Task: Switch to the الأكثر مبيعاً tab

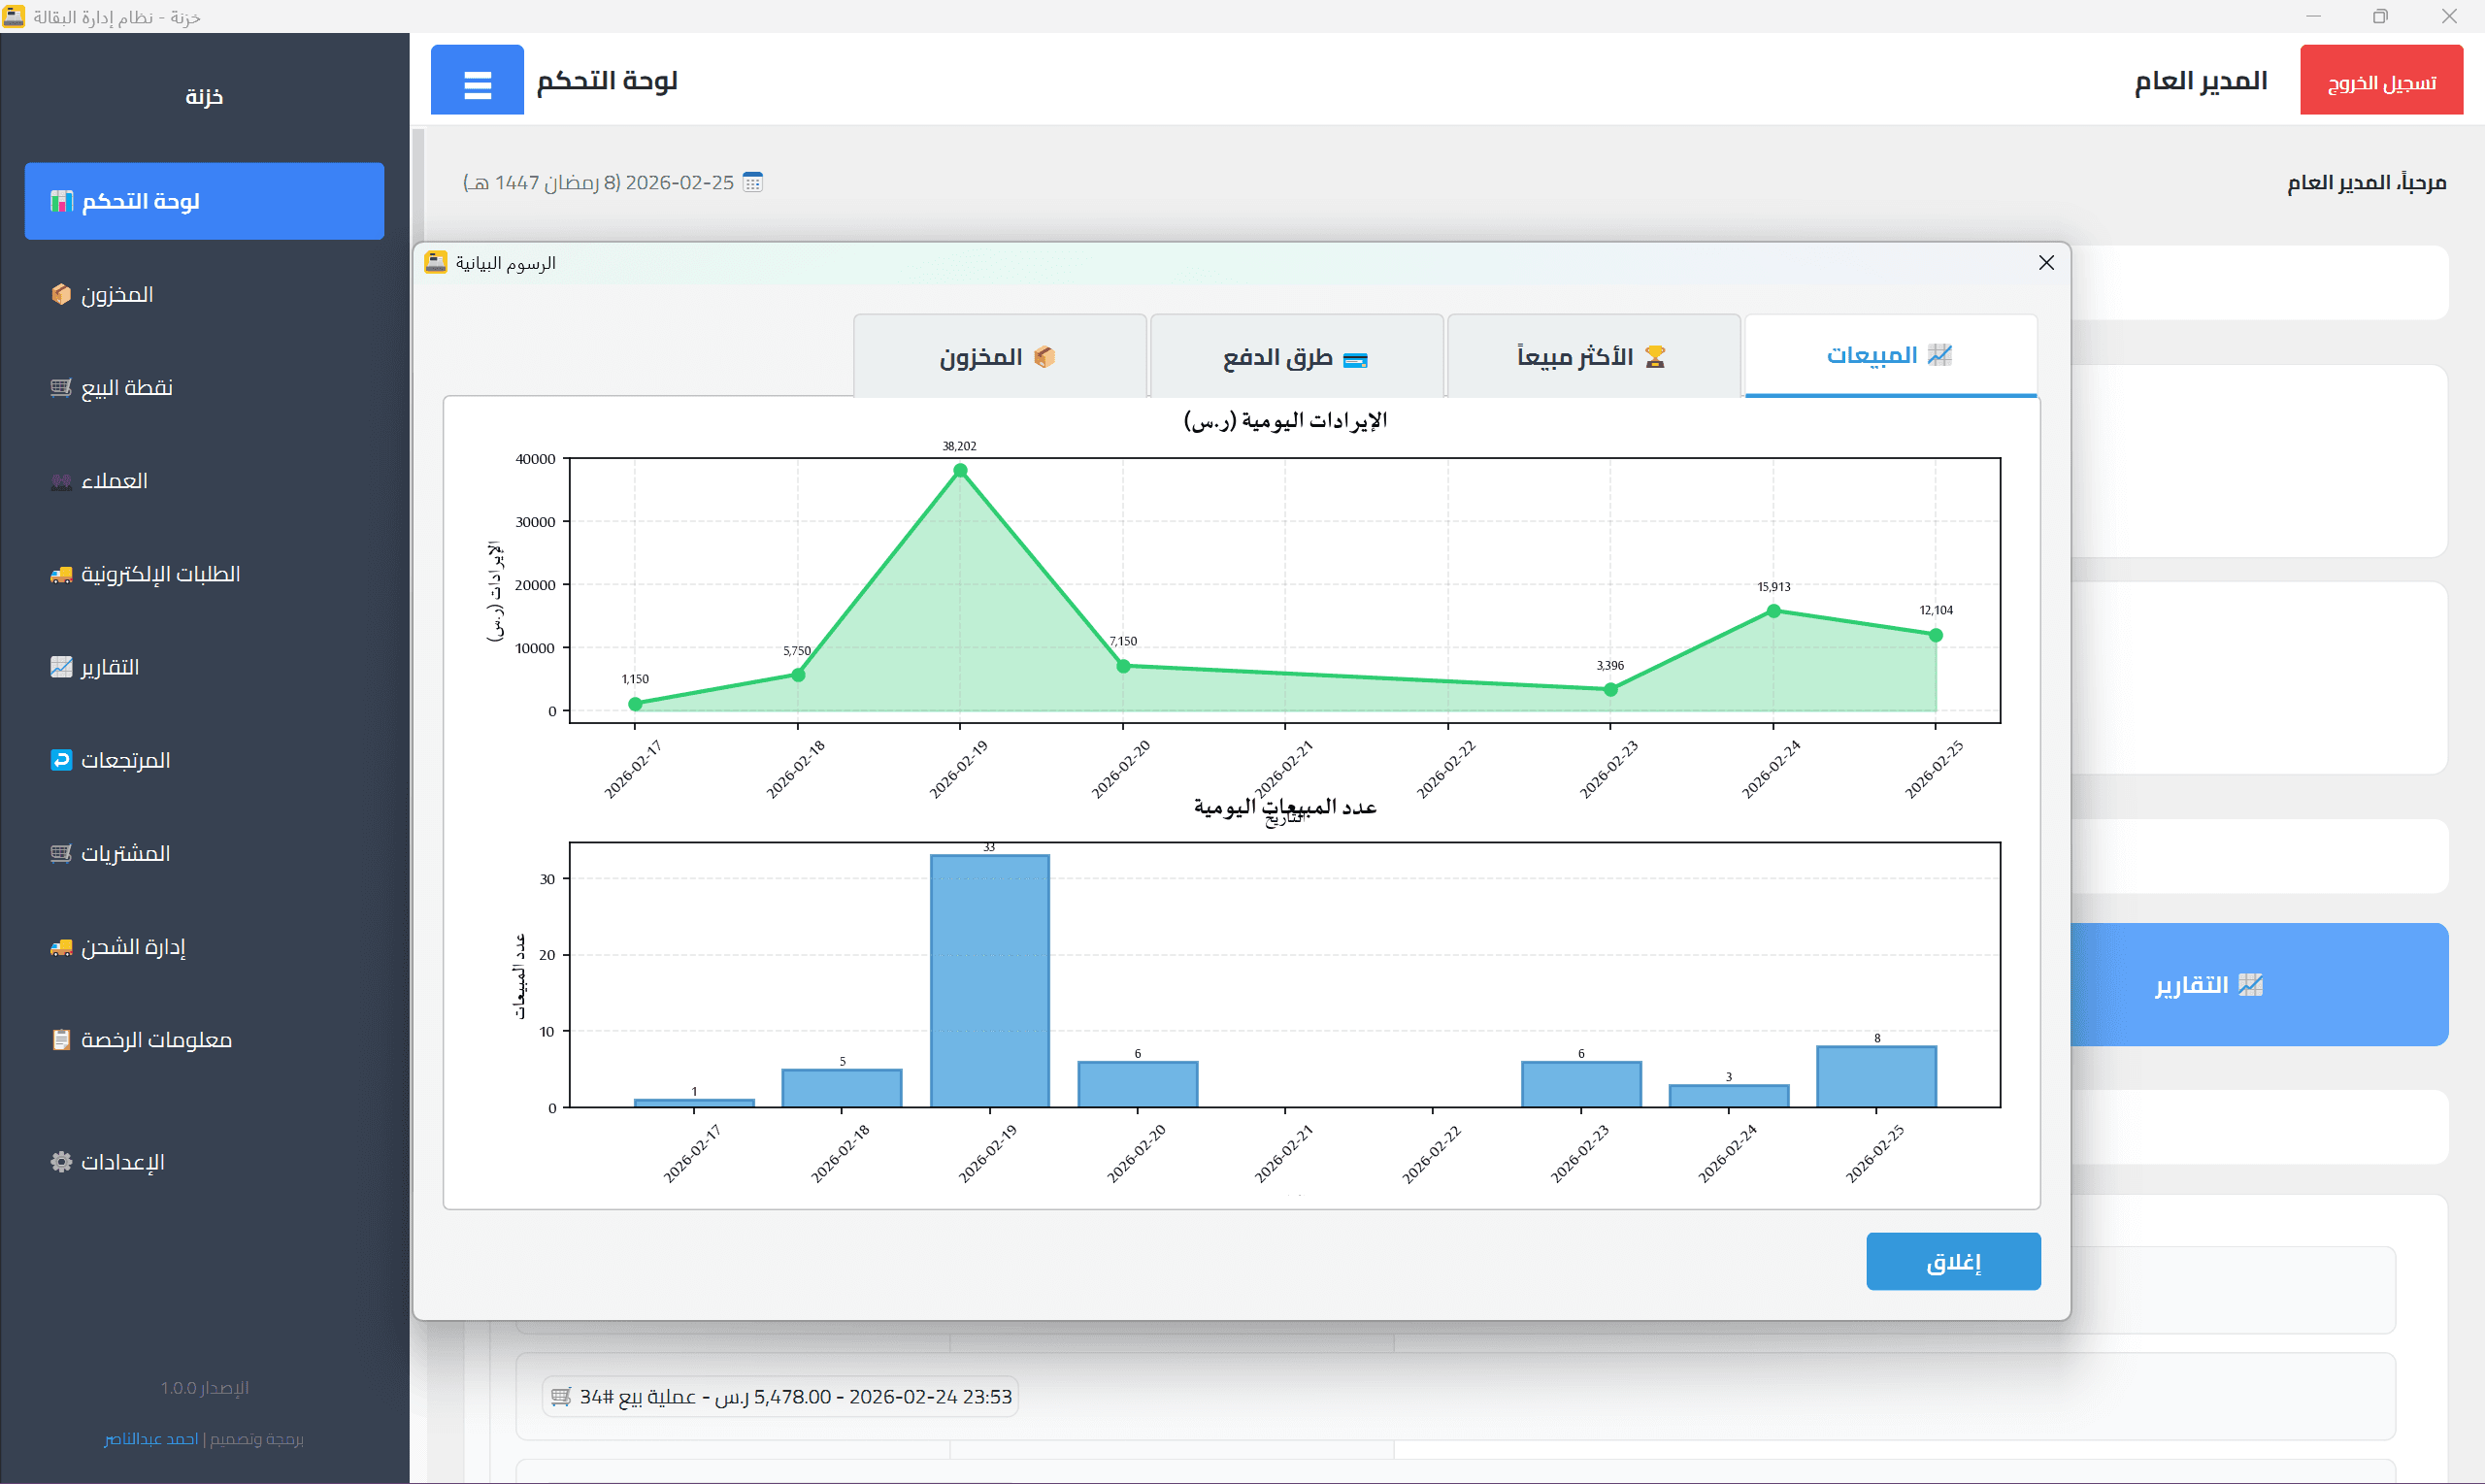Action: click(1592, 356)
